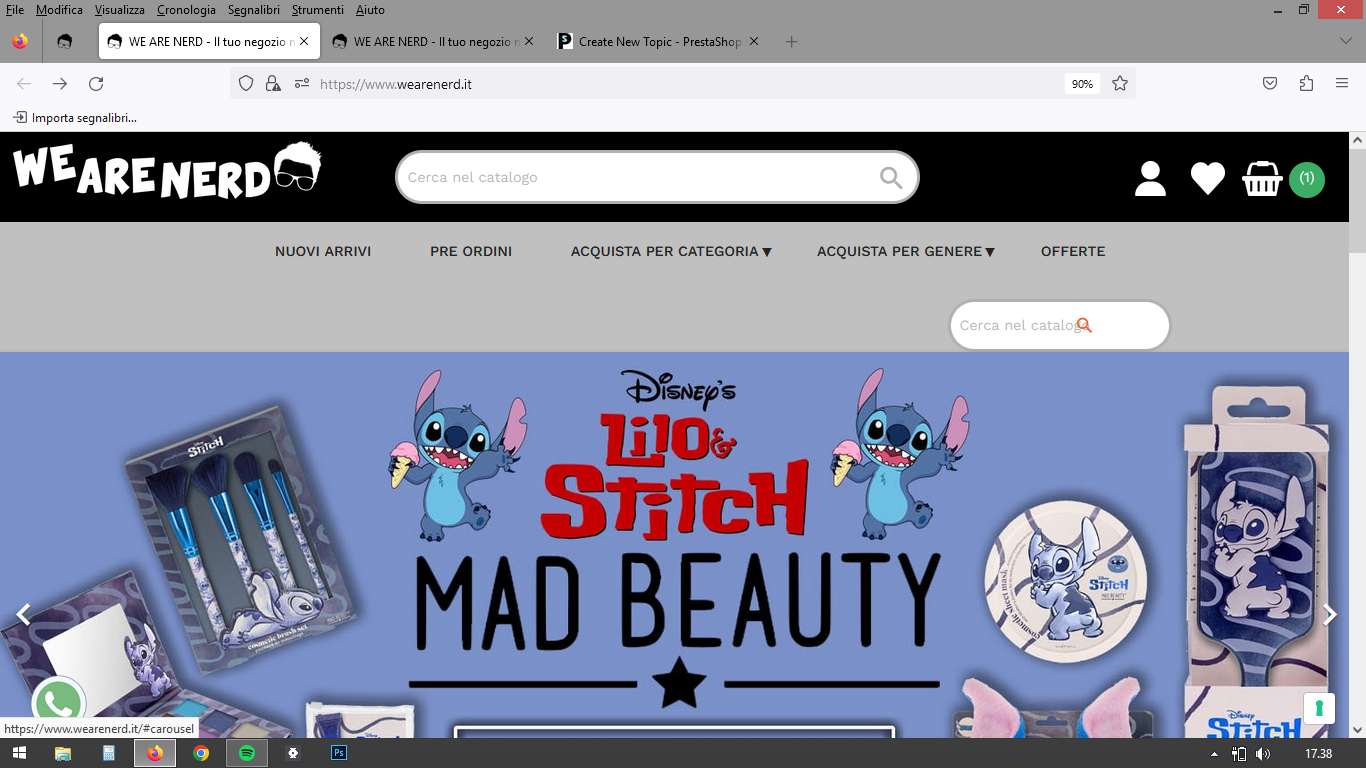1366x768 pixels.
Task: Open a new tab with plus button
Action: point(791,42)
